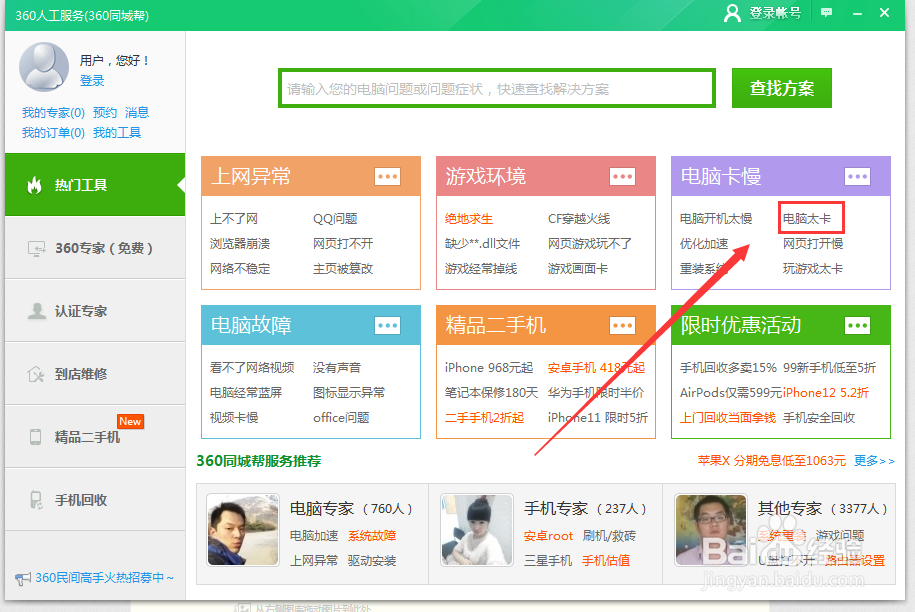Click the user avatar picture

coord(44,67)
